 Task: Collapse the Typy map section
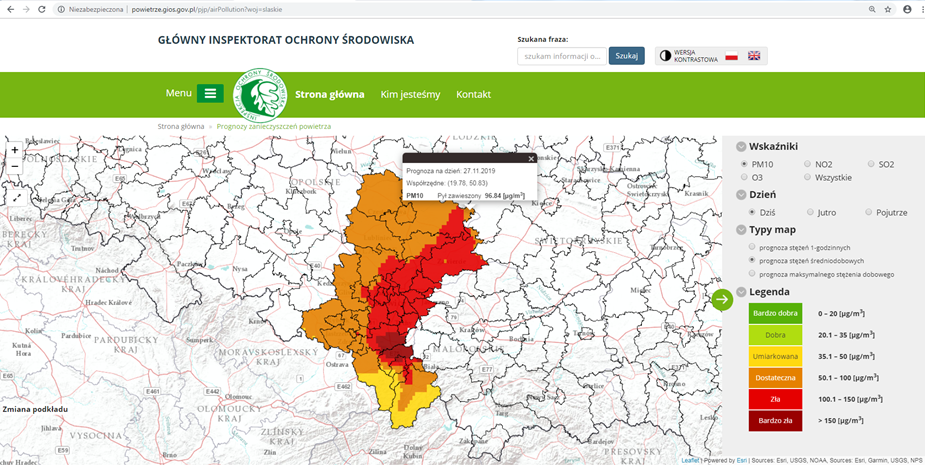(740, 230)
